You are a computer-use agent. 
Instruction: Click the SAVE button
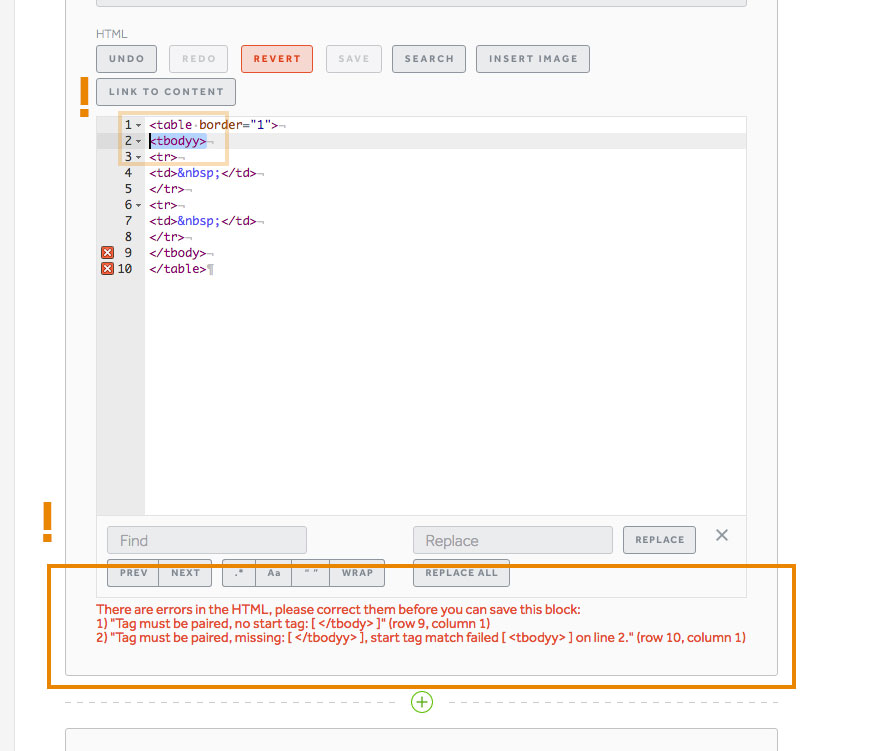click(x=354, y=59)
